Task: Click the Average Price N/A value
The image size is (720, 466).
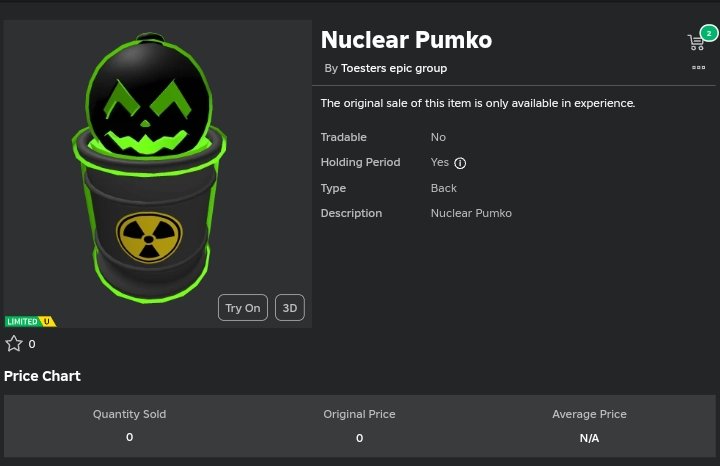Action: coord(590,438)
